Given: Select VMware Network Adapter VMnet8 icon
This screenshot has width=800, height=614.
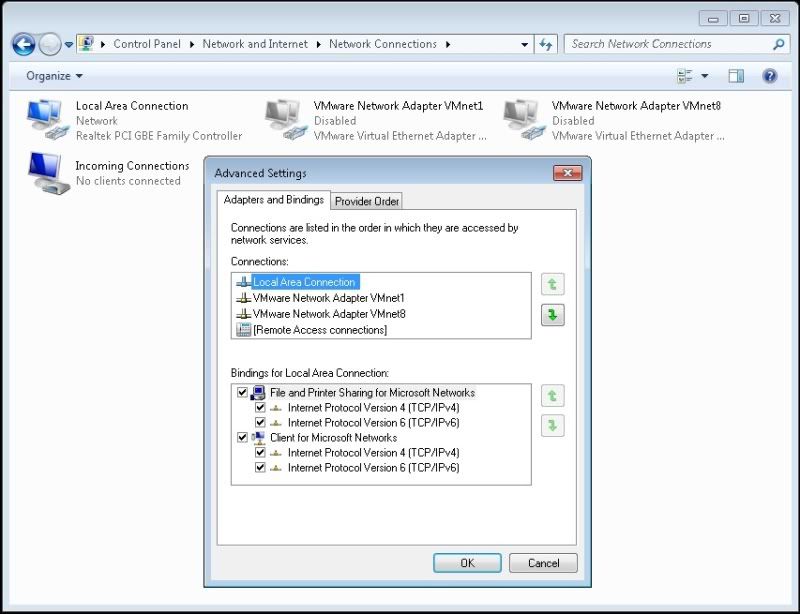Looking at the screenshot, I should point(524,120).
